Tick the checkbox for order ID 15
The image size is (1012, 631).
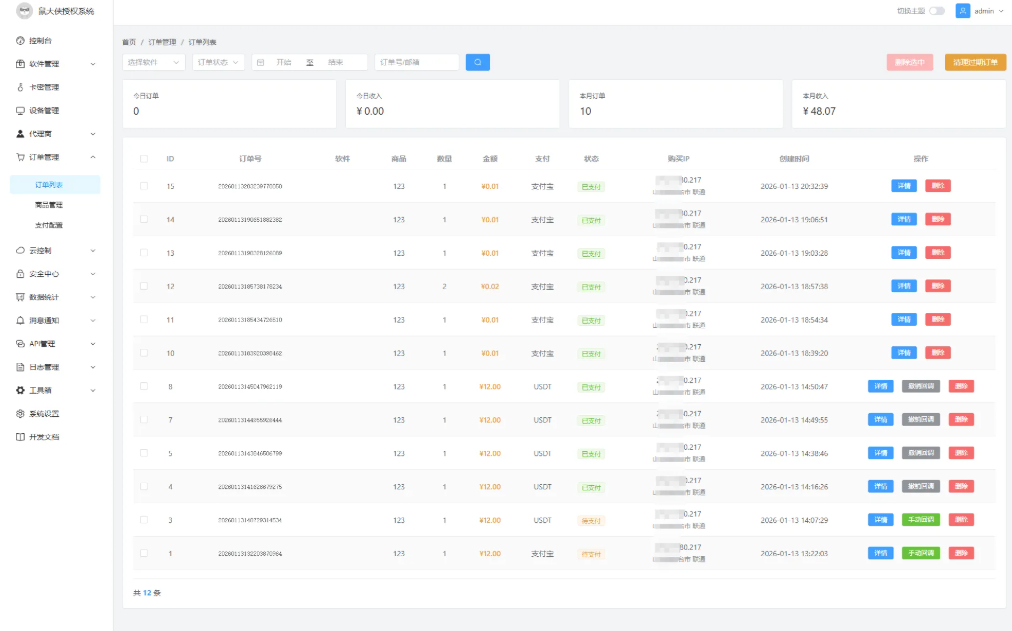pos(144,186)
